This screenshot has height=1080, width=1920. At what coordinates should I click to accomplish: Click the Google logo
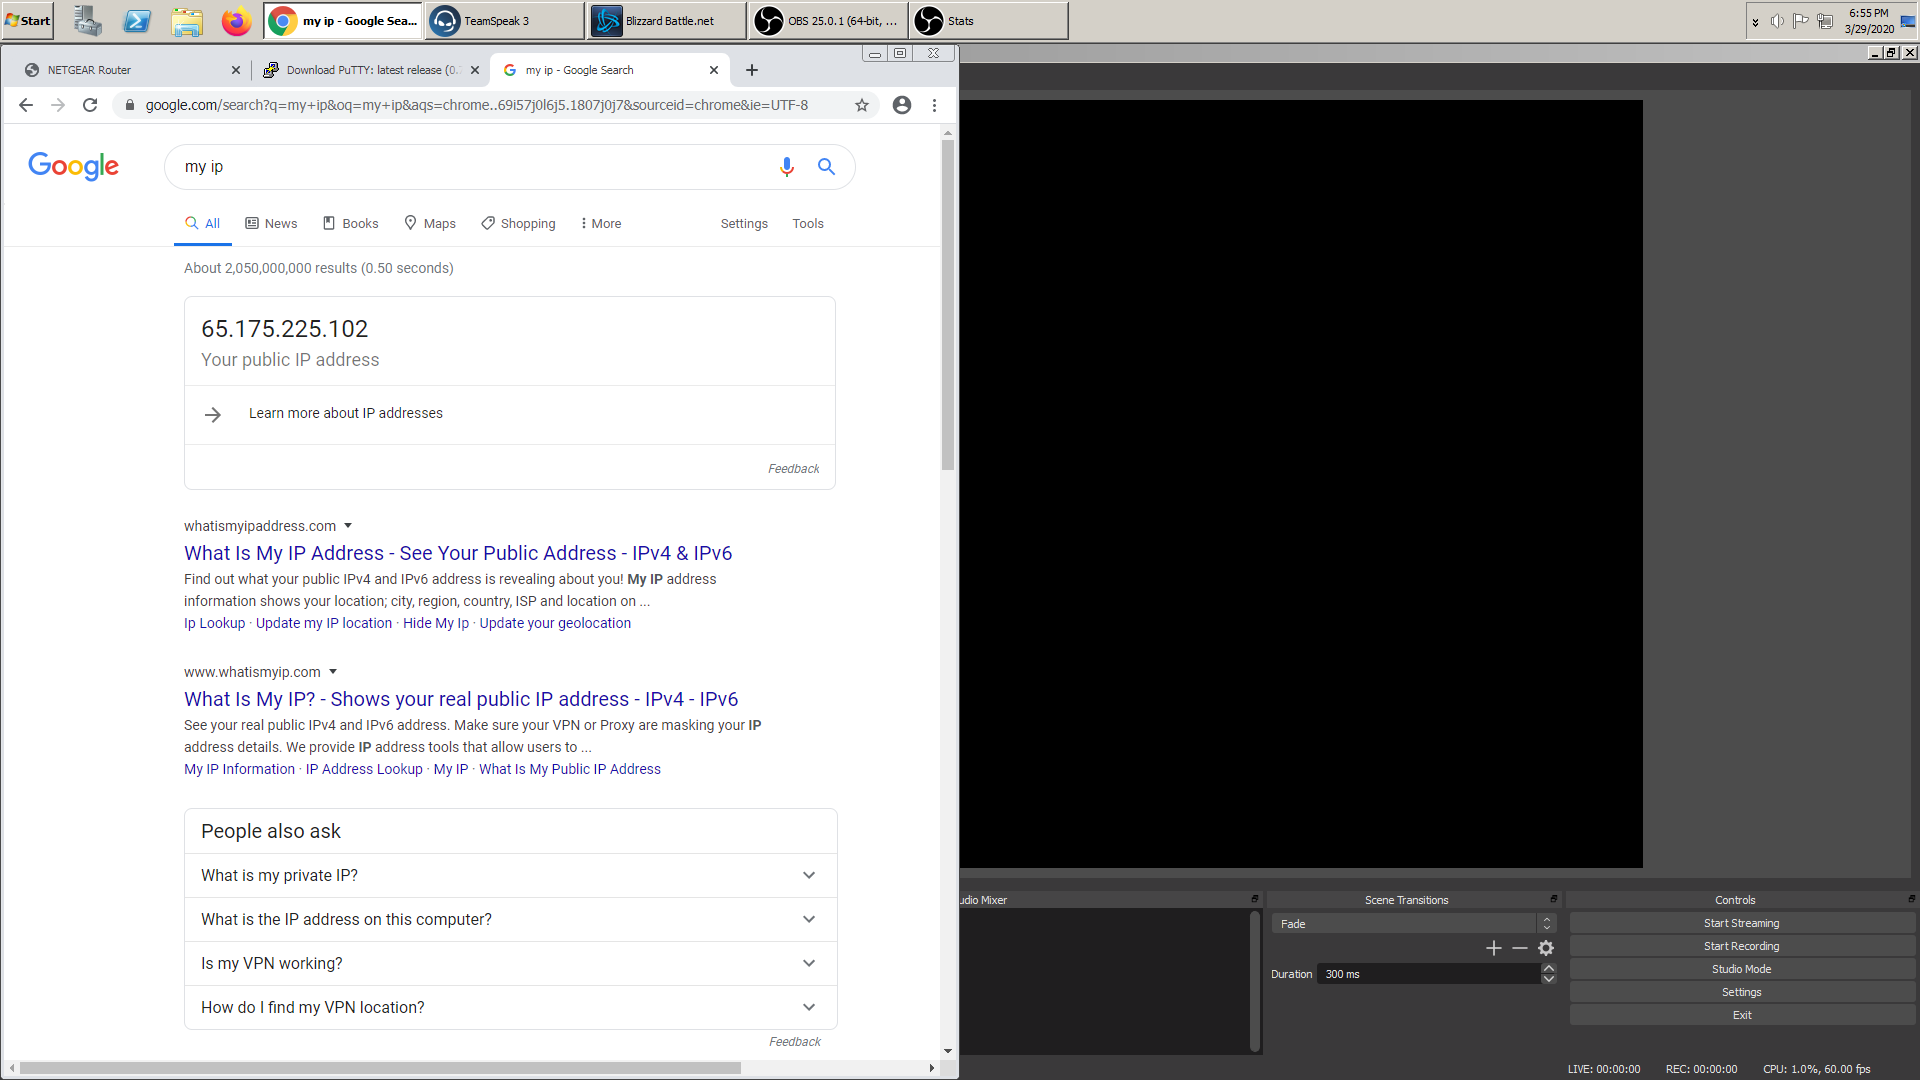click(x=73, y=166)
